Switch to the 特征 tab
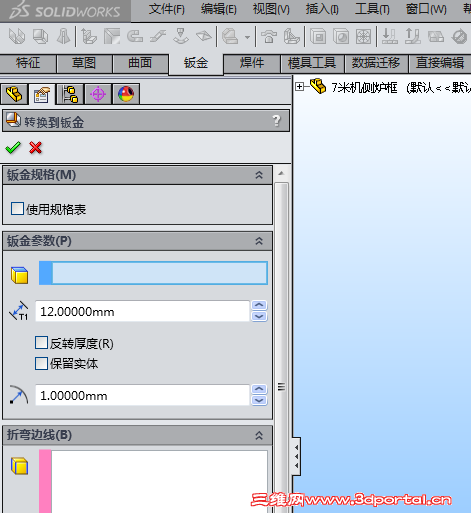The image size is (471, 513). click(x=28, y=63)
